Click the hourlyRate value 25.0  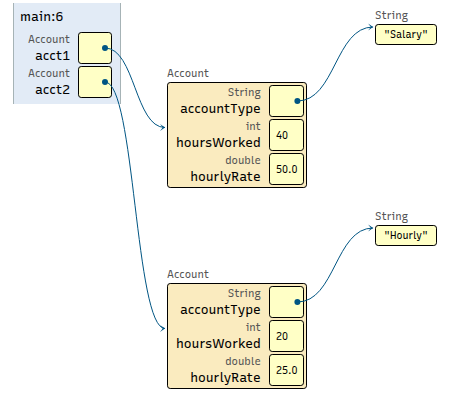[286, 370]
